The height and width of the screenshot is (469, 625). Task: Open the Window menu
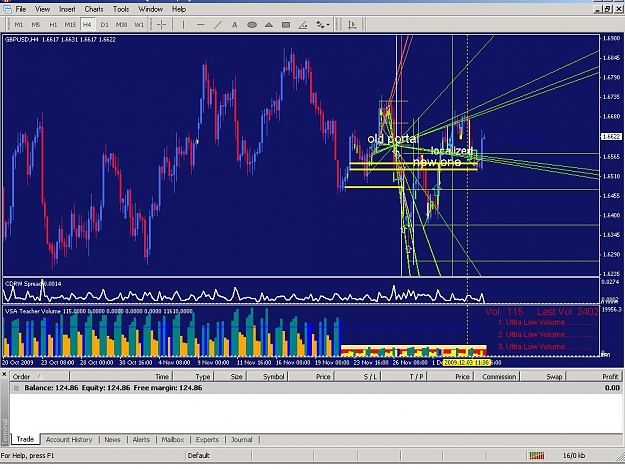click(x=150, y=9)
